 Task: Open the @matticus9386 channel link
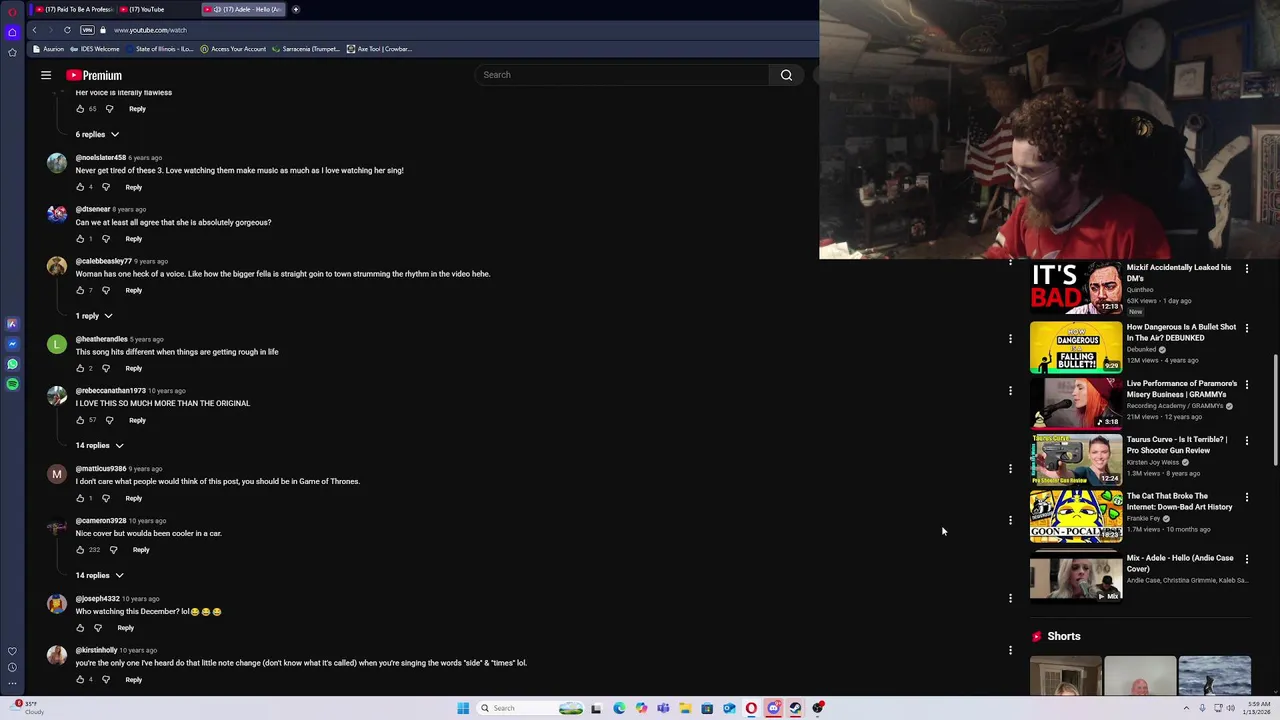pyautogui.click(x=100, y=469)
